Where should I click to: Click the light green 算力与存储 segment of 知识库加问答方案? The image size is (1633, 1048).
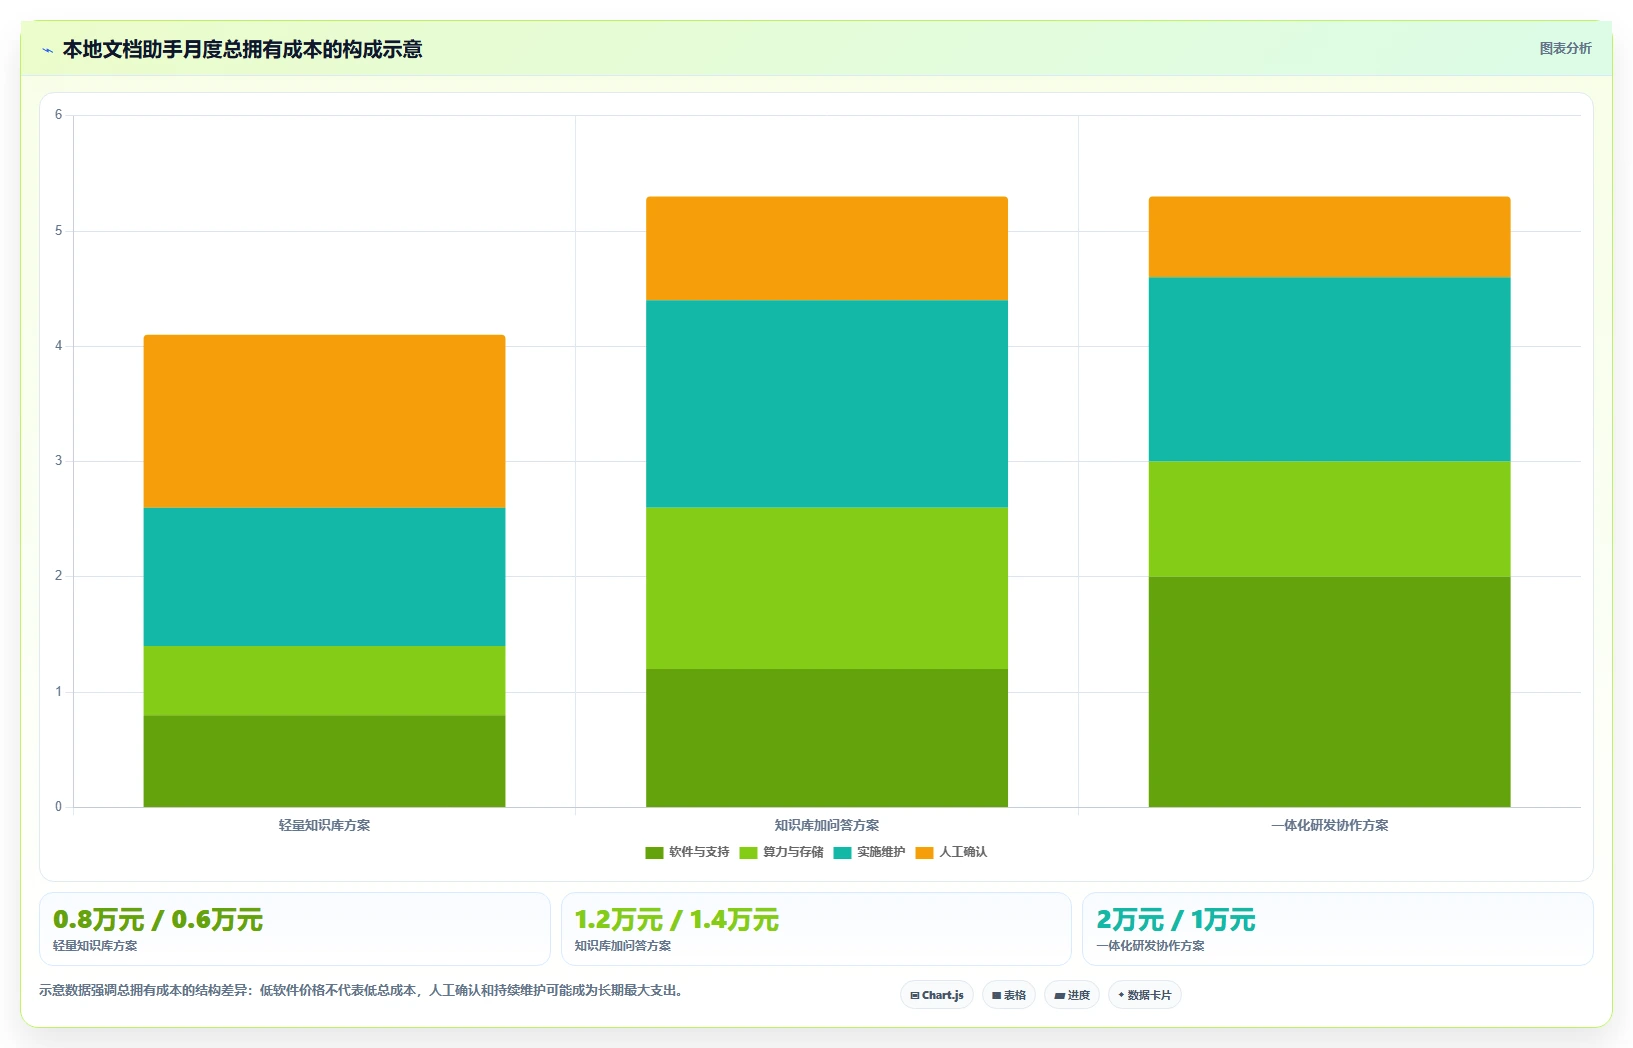[x=827, y=588]
